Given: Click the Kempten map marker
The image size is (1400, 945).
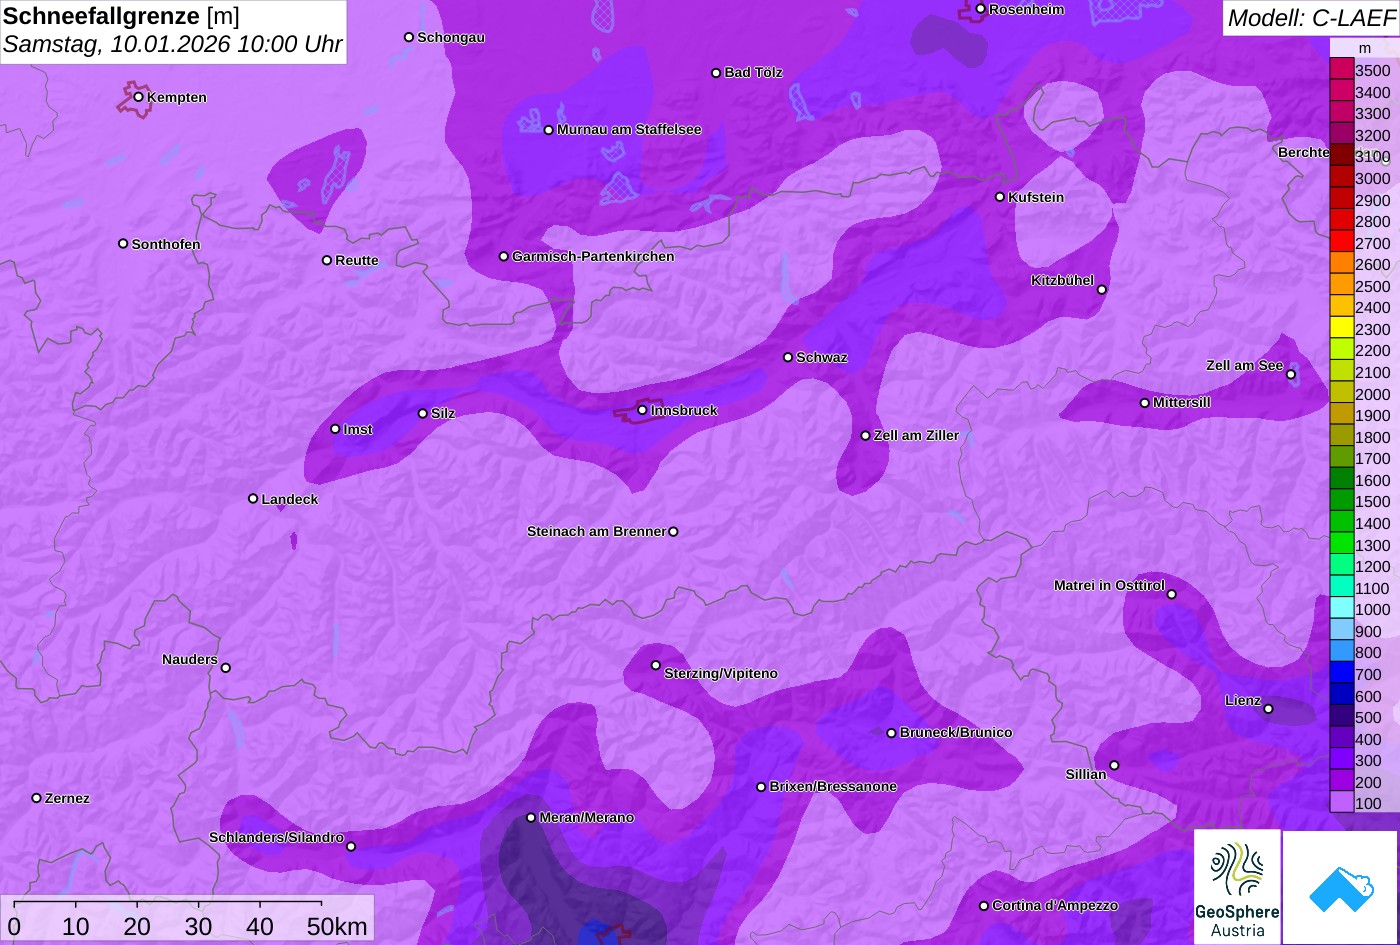Looking at the screenshot, I should 139,97.
